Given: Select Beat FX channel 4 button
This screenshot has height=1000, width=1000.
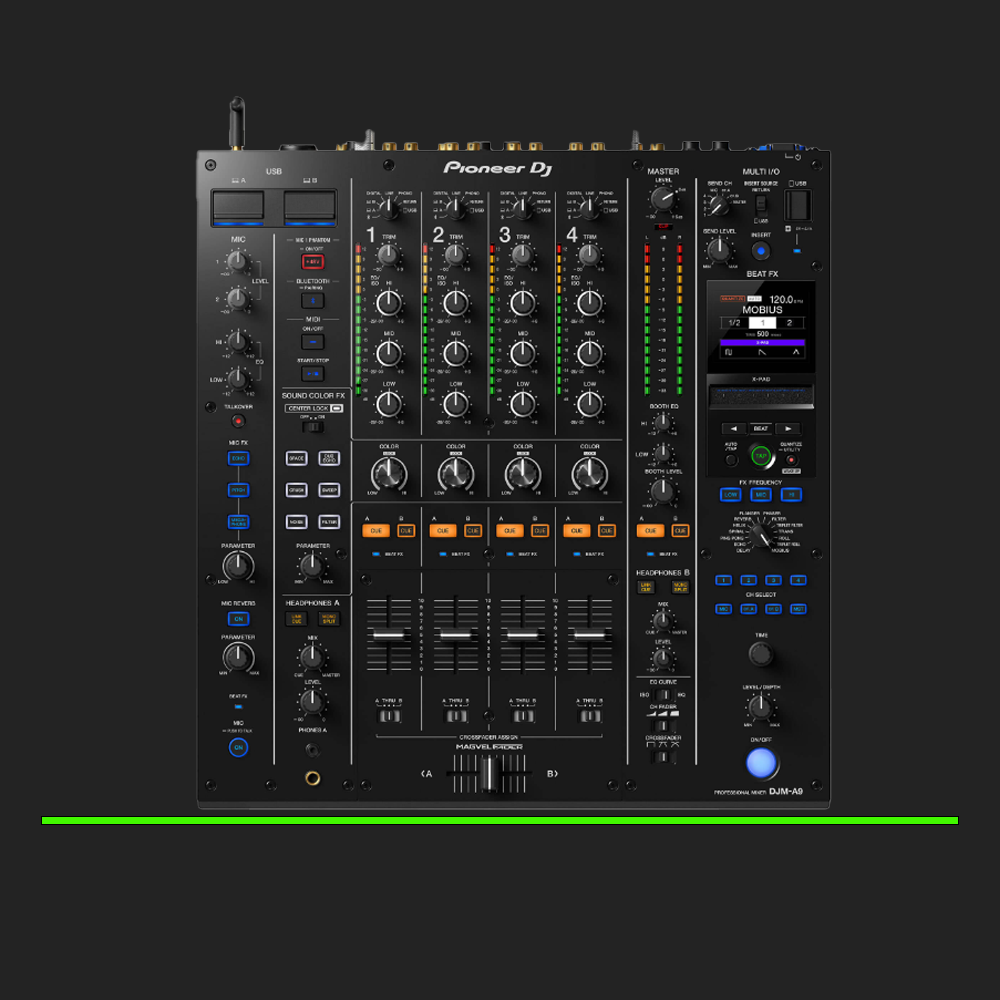Looking at the screenshot, I should click(x=798, y=580).
